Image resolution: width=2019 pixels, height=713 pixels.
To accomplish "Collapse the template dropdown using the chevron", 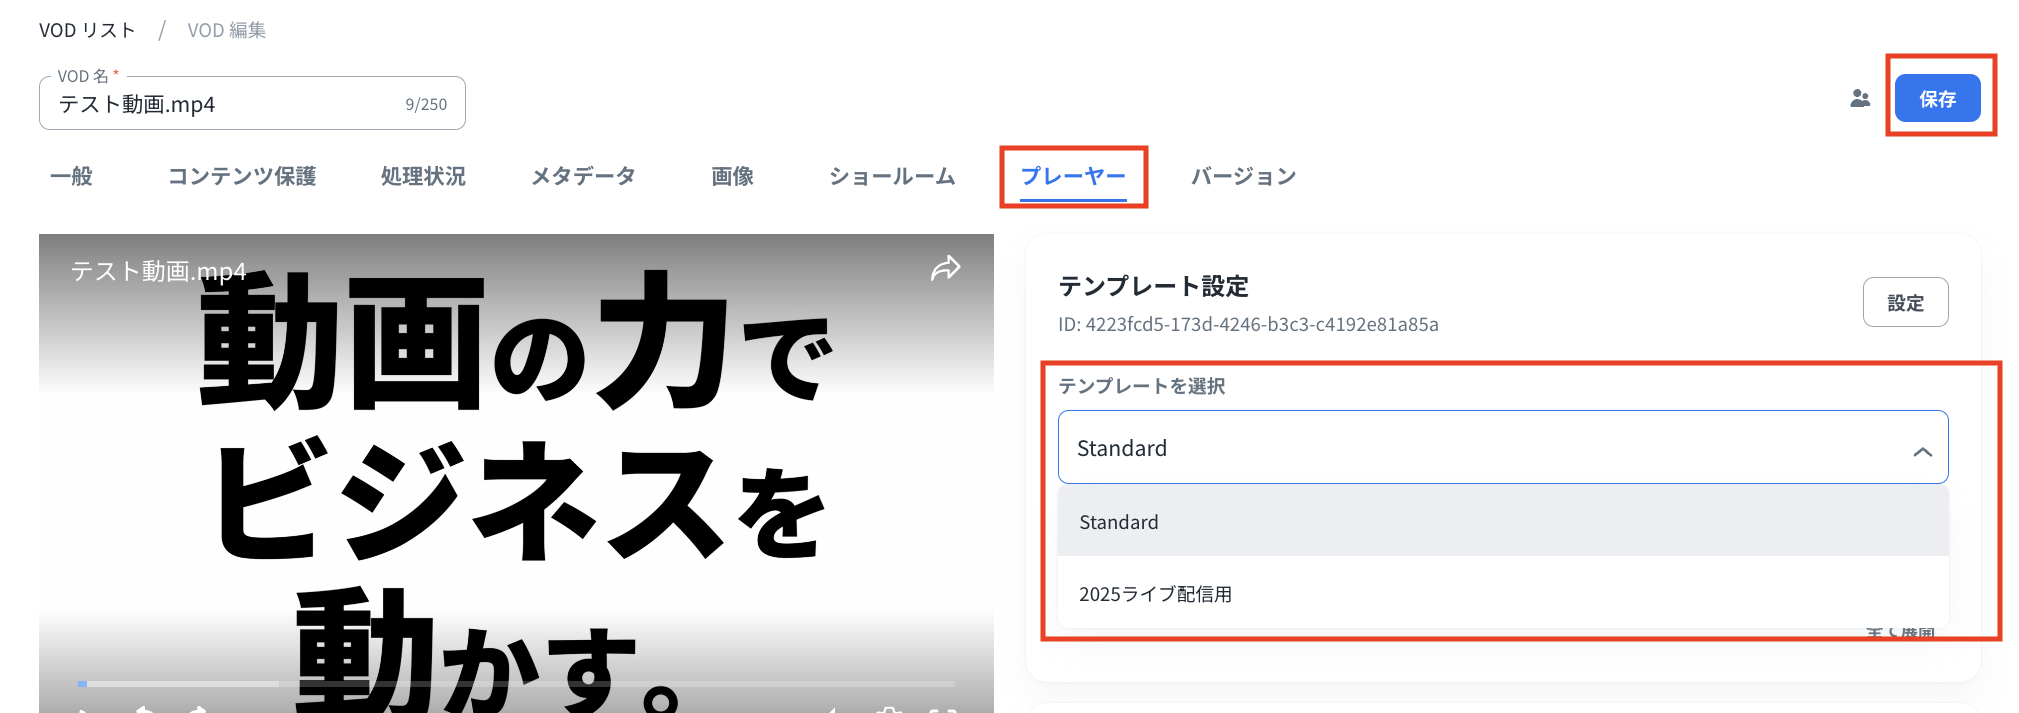I will point(1921,451).
